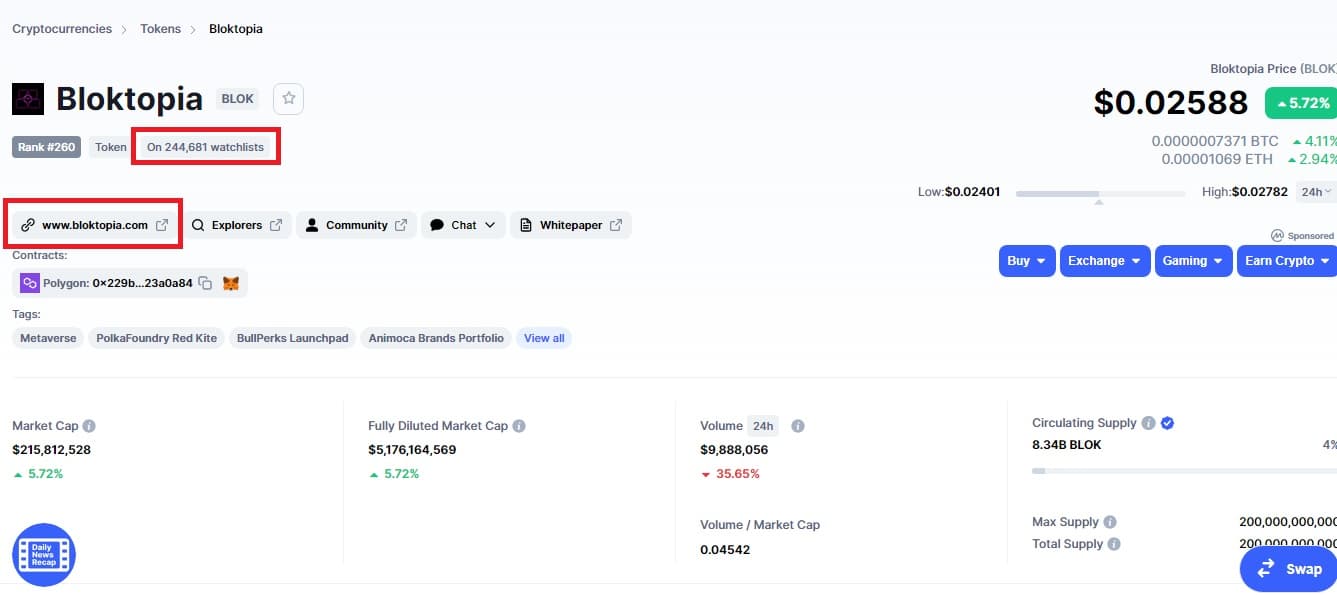Viewport: 1337px width, 595px height.
Task: Click the Sponsored badge icon
Action: pyautogui.click(x=1277, y=236)
